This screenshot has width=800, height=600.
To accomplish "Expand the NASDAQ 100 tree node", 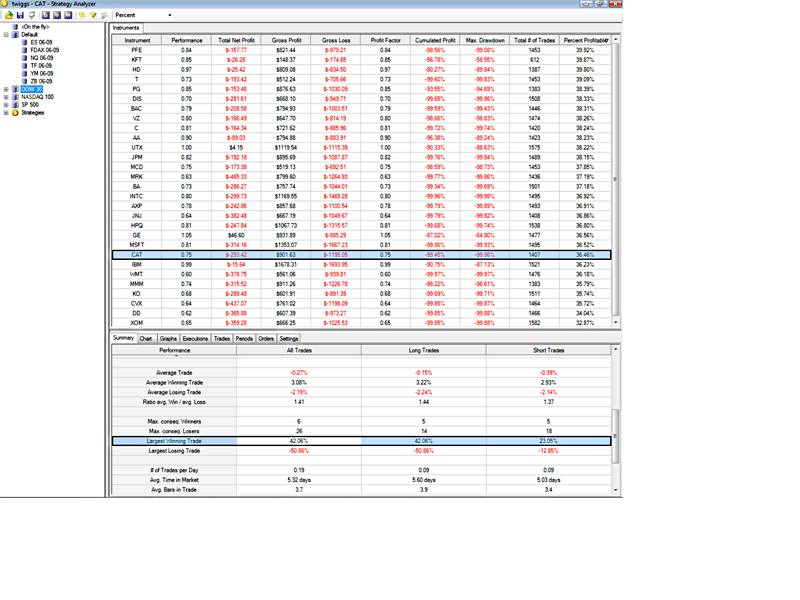I will pyautogui.click(x=6, y=97).
